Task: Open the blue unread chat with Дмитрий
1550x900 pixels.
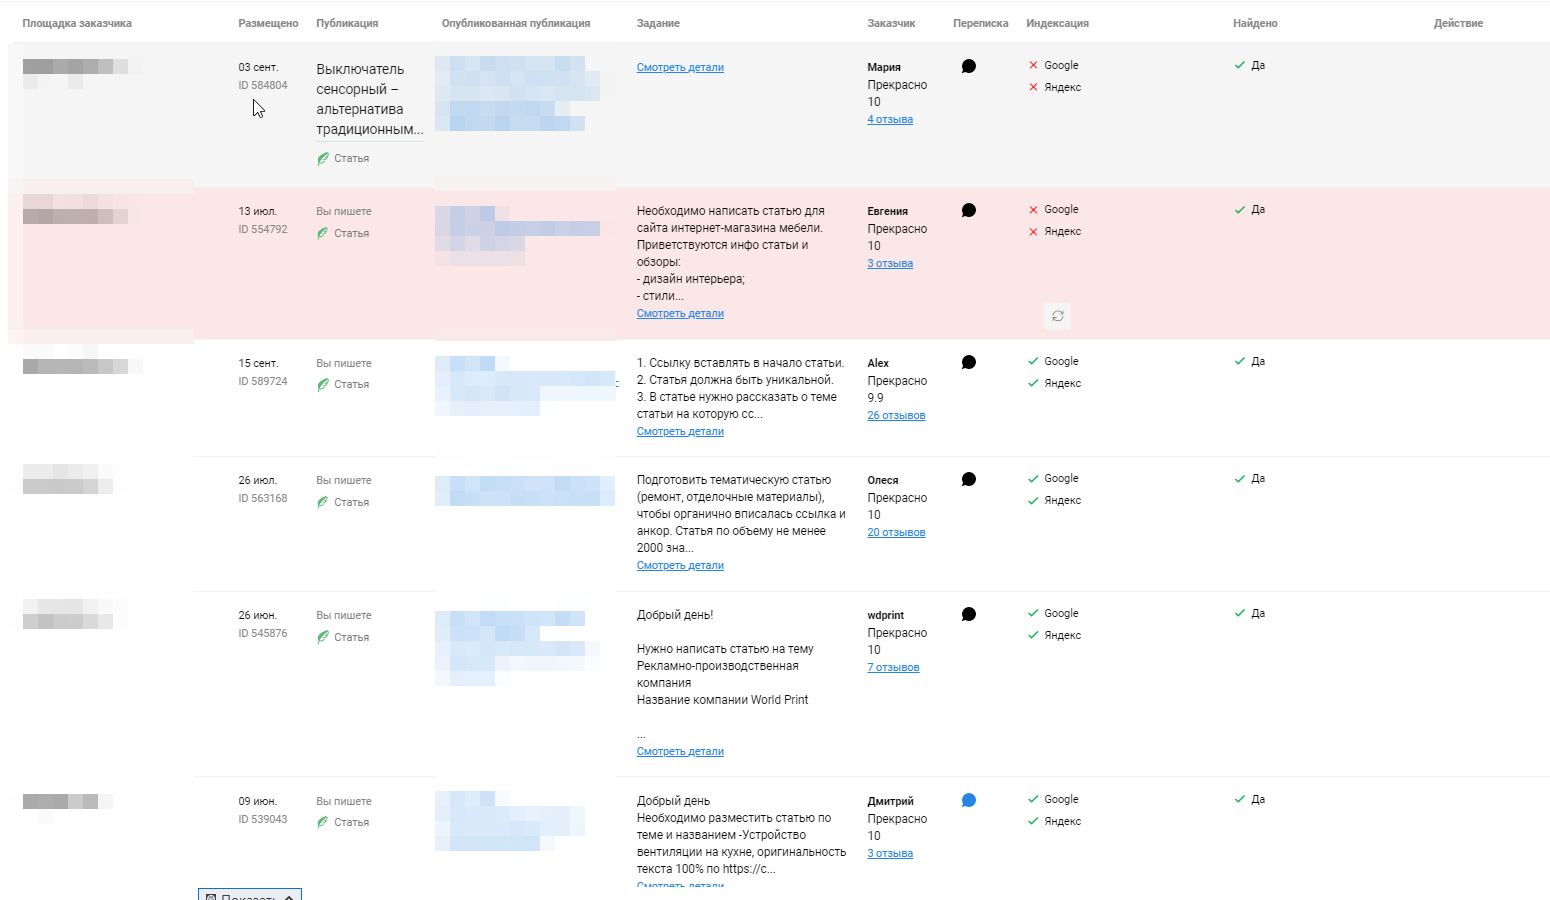Action: [968, 801]
